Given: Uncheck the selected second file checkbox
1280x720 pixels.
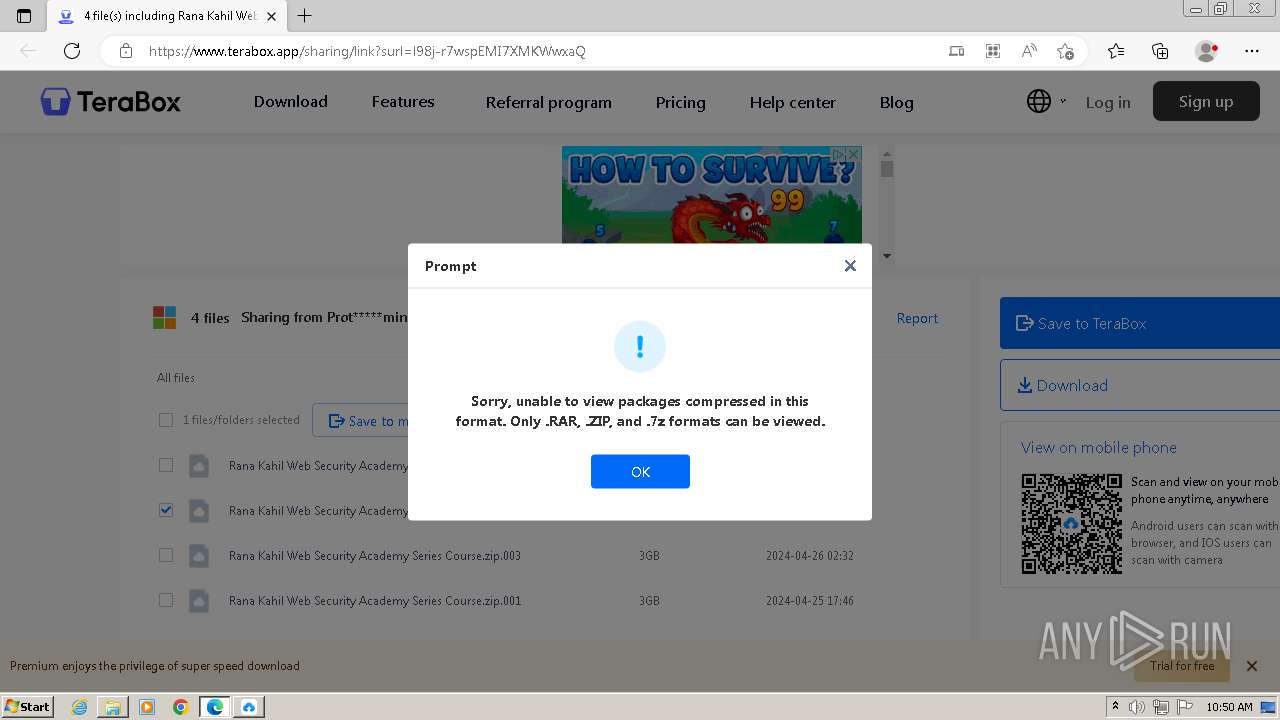Looking at the screenshot, I should point(166,510).
